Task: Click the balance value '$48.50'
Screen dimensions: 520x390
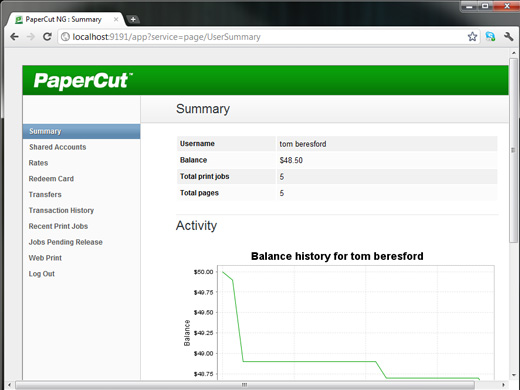Action: (x=291, y=160)
